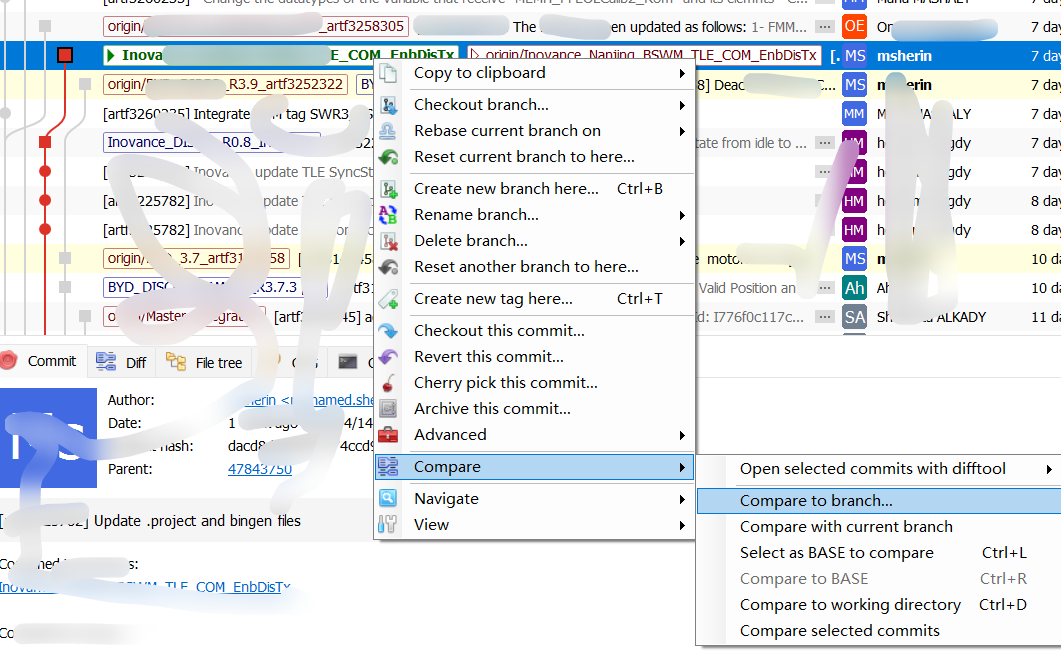
Task: Click the A-to-B icon for Rename branch
Action: 388,214
